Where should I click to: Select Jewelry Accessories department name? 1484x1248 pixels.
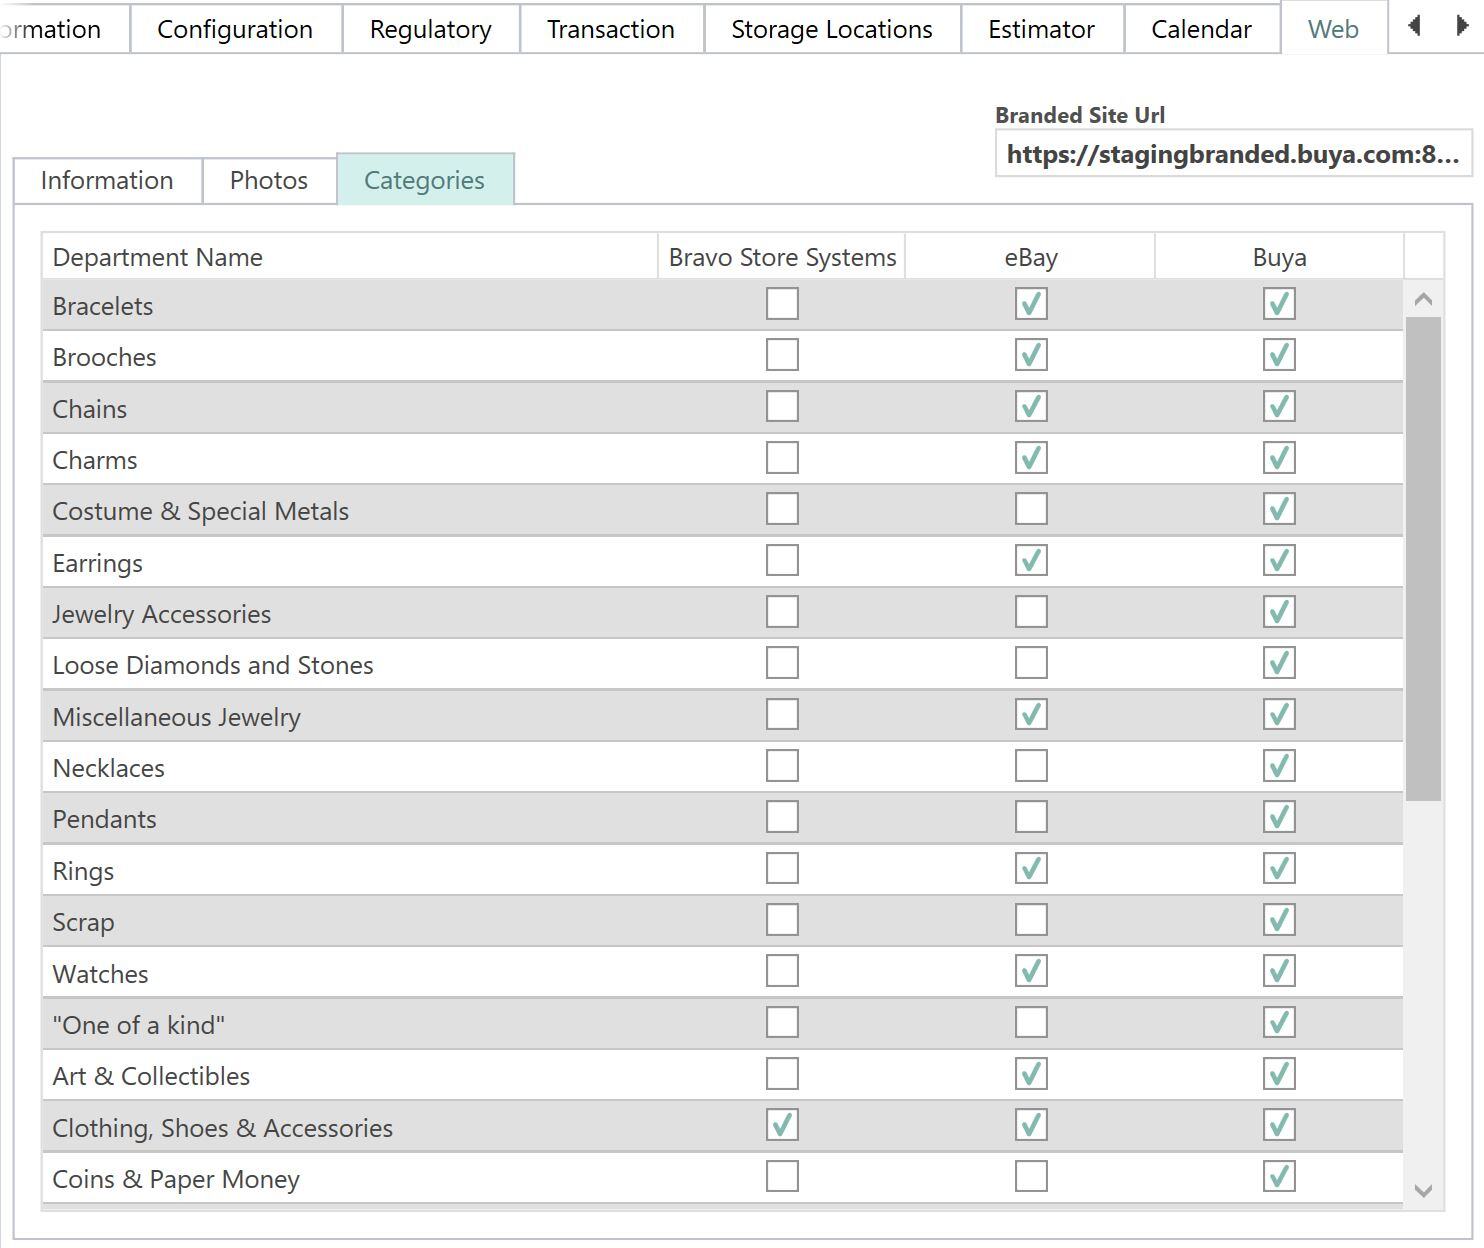pos(162,614)
